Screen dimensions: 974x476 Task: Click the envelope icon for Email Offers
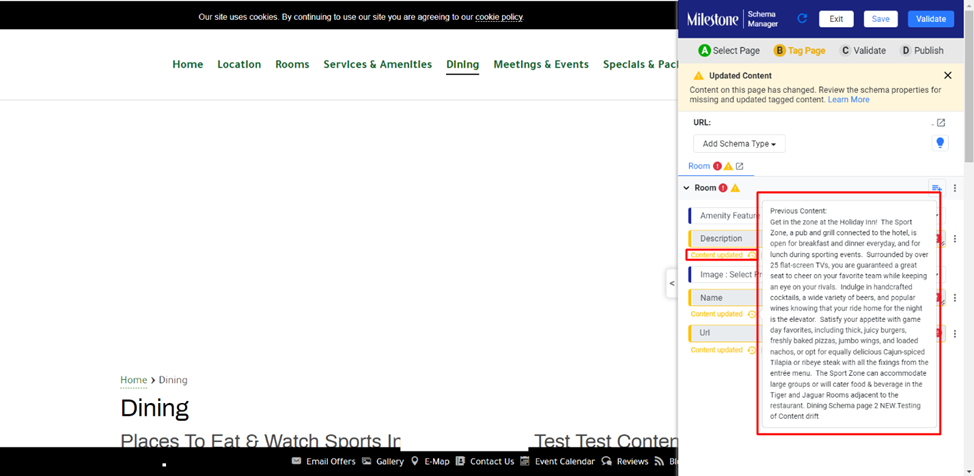296,461
